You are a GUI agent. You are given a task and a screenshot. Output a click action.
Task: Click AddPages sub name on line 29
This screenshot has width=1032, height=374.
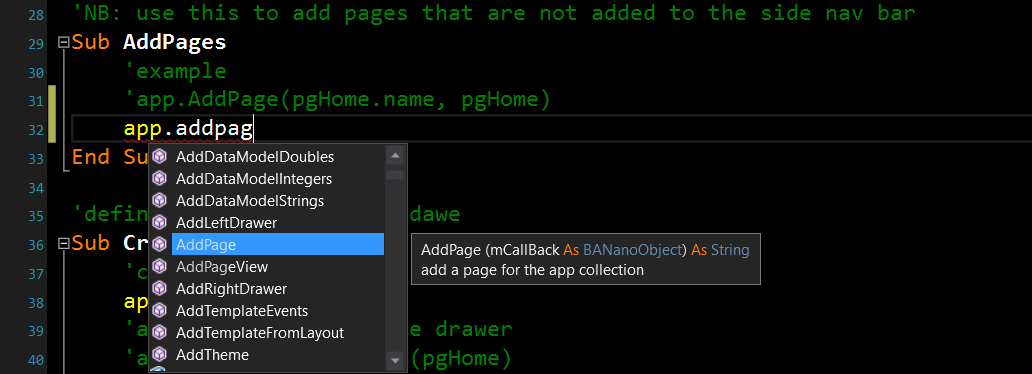tap(175, 43)
